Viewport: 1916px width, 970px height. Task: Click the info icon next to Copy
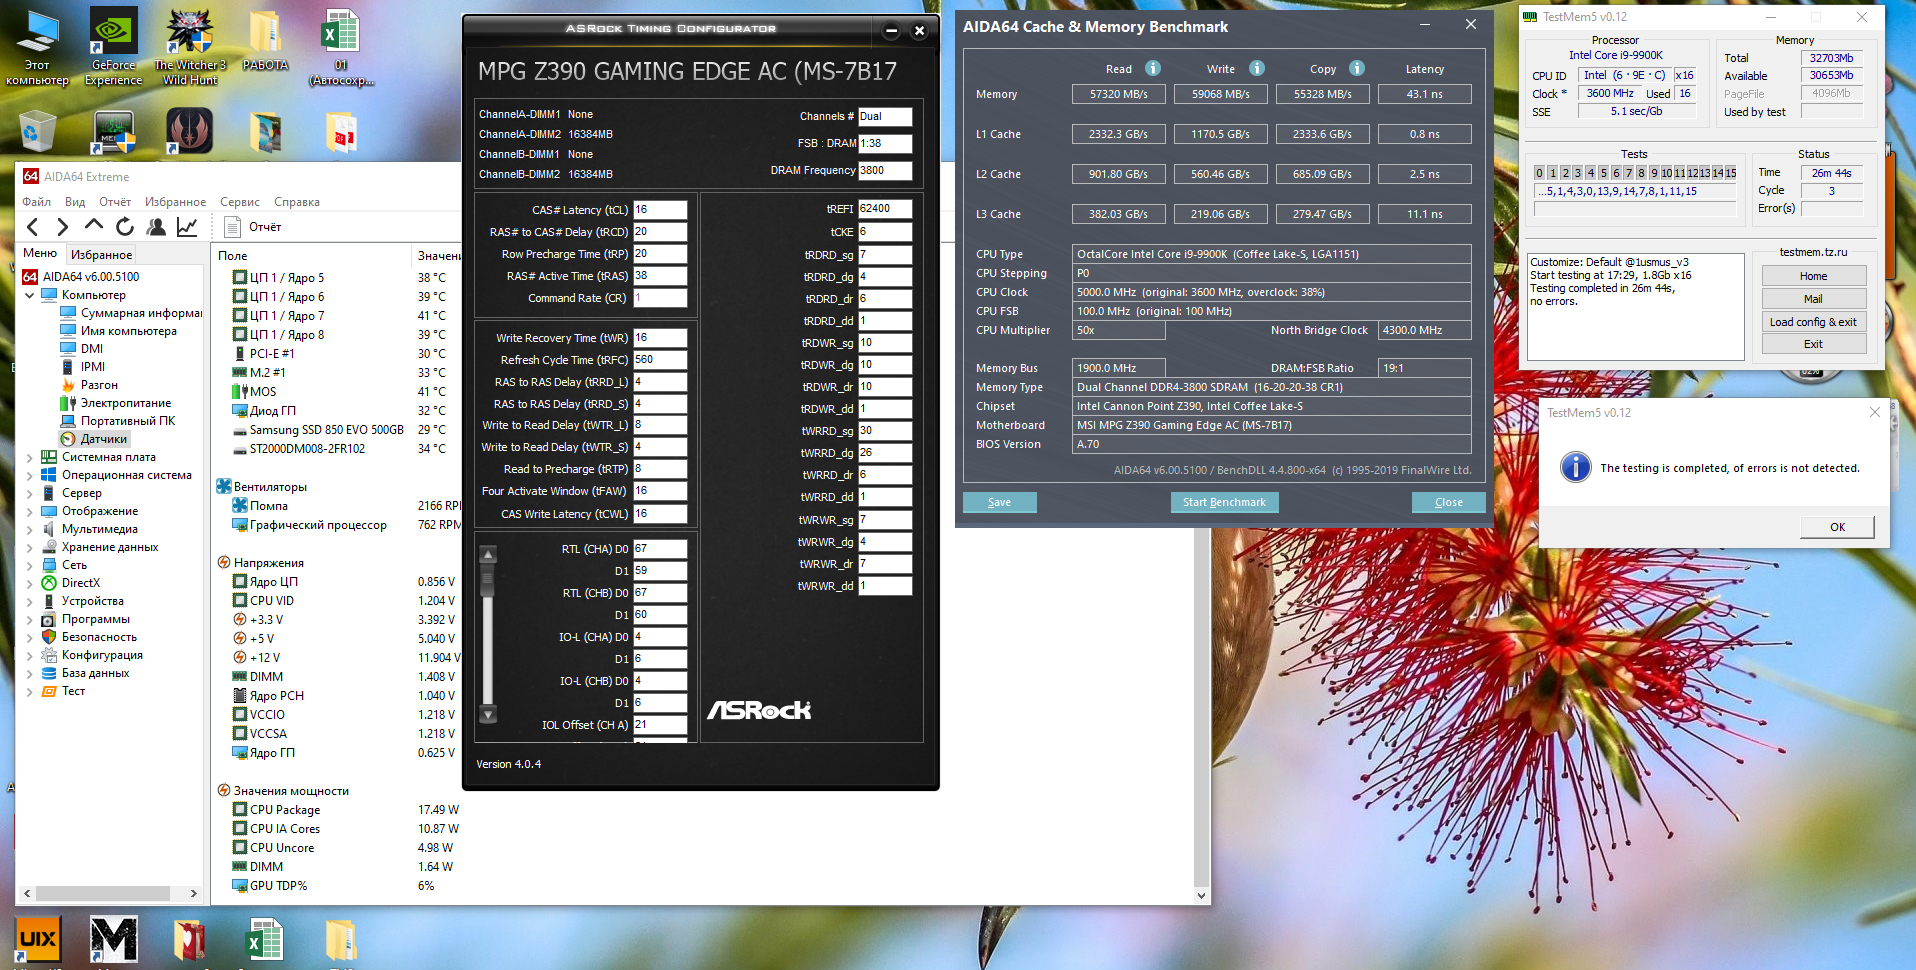(1357, 68)
